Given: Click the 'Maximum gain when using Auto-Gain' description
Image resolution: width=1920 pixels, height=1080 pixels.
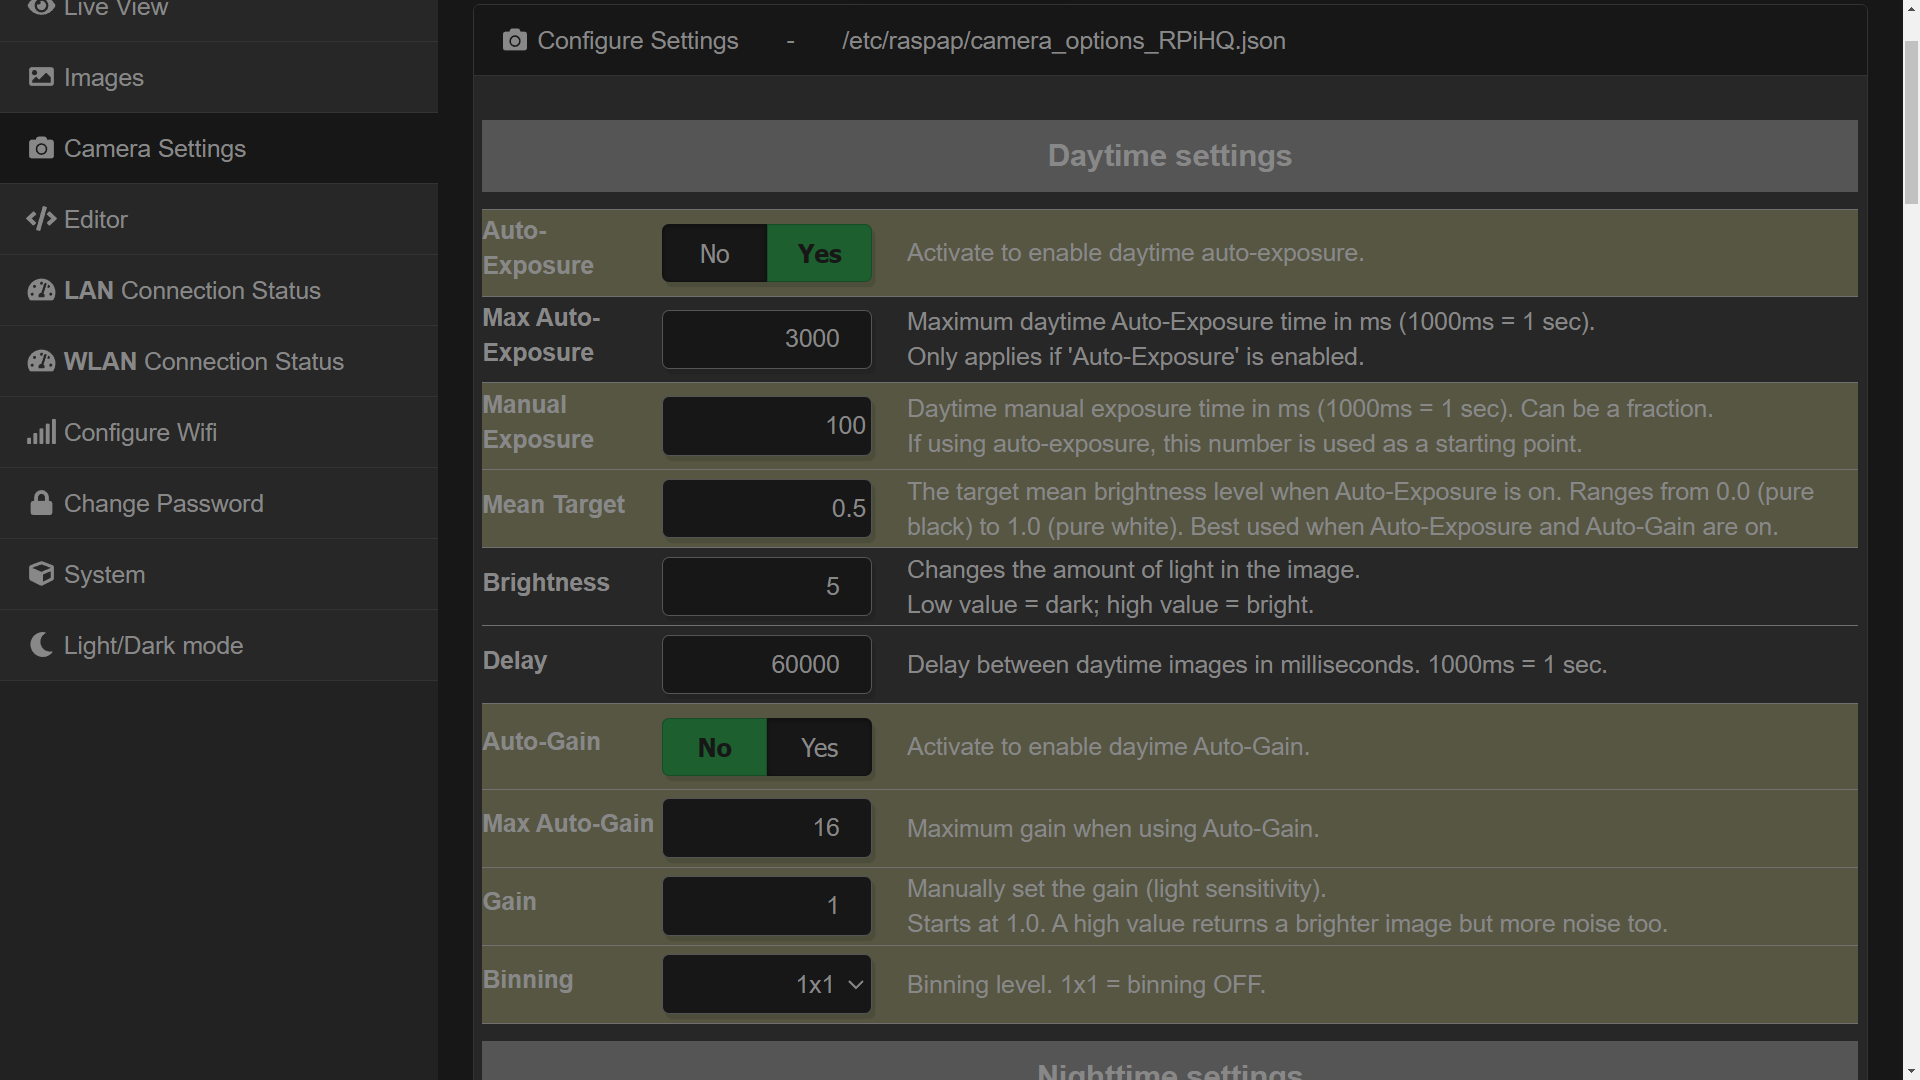Looking at the screenshot, I should click(1113, 829).
